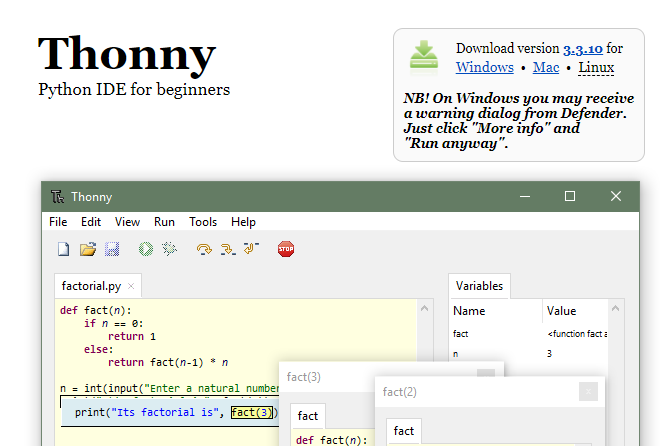Viewport: 665px width, 446px height.
Task: Open the View menu
Action: coord(127,222)
